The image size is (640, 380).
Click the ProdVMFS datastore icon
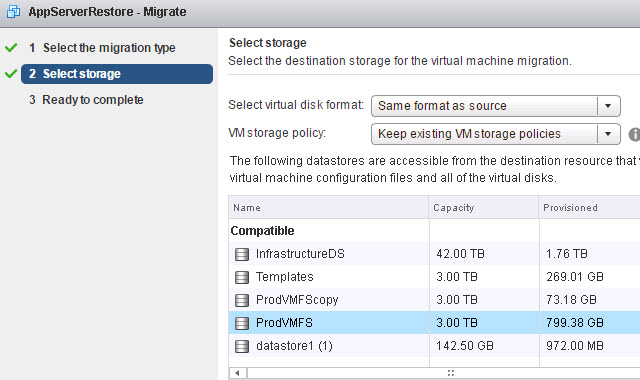[242, 323]
